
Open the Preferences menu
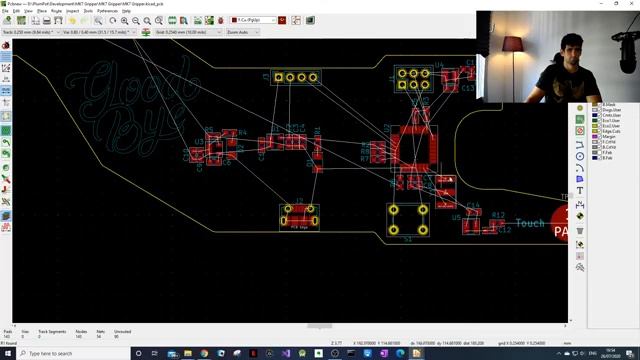click(x=107, y=11)
